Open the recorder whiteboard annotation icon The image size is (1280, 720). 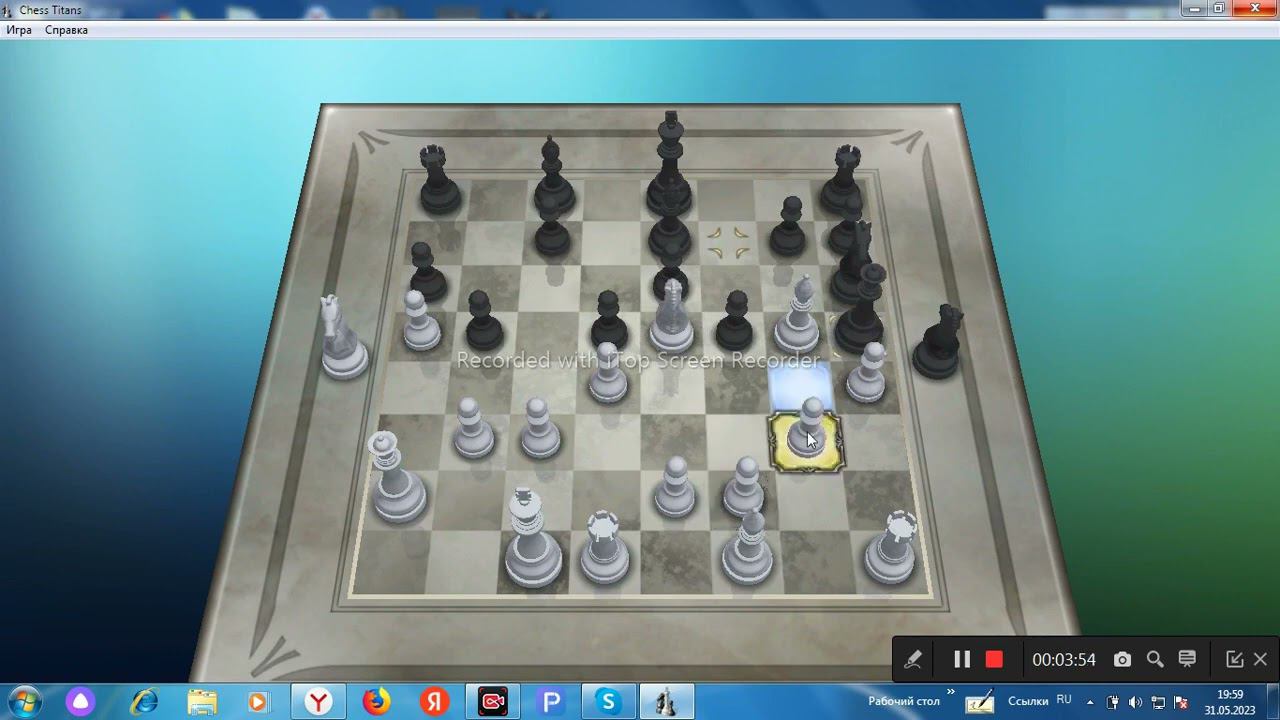point(1187,659)
